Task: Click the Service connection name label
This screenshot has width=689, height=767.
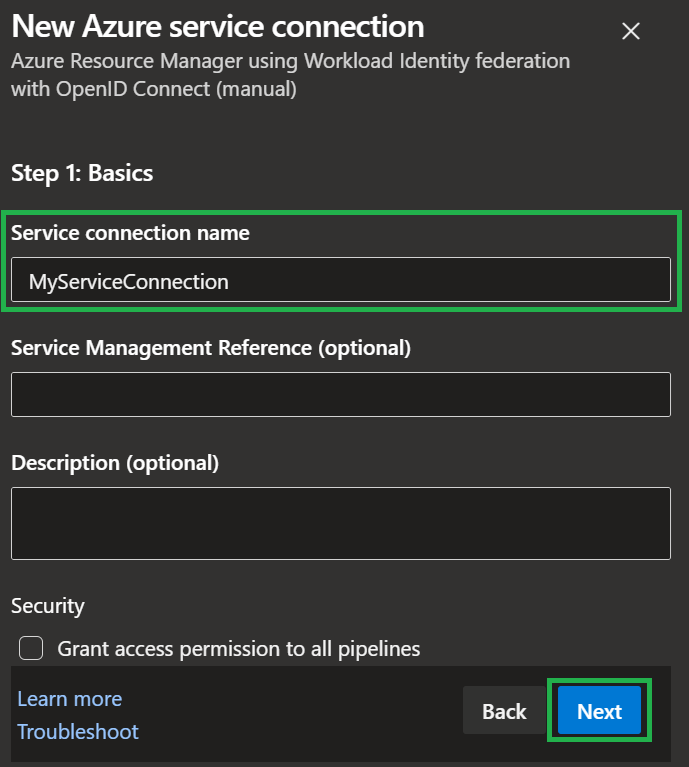Action: pyautogui.click(x=130, y=233)
